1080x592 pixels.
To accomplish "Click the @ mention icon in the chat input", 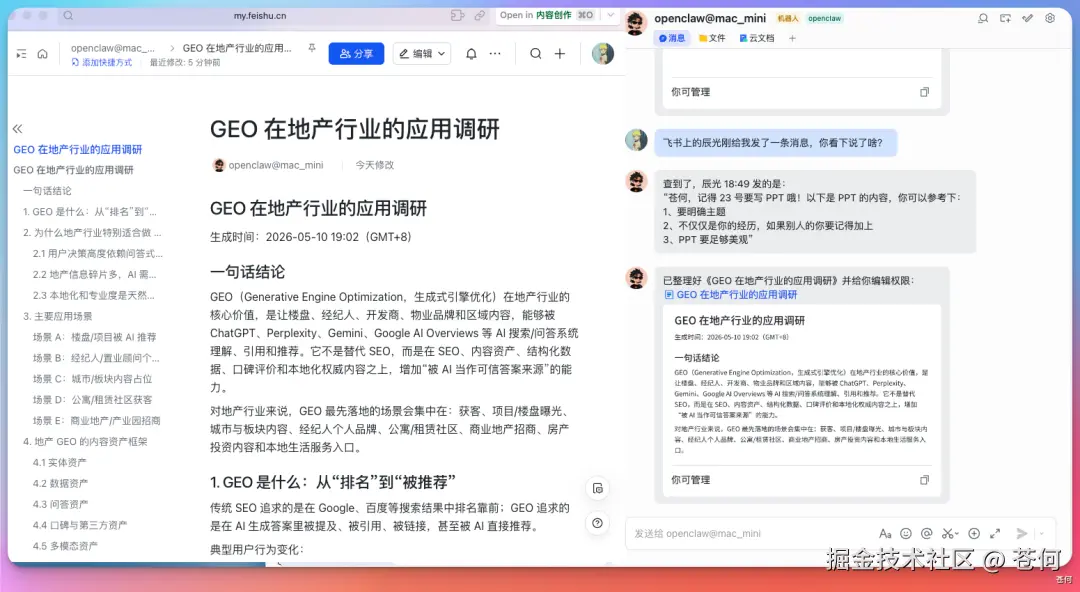I will (x=926, y=533).
